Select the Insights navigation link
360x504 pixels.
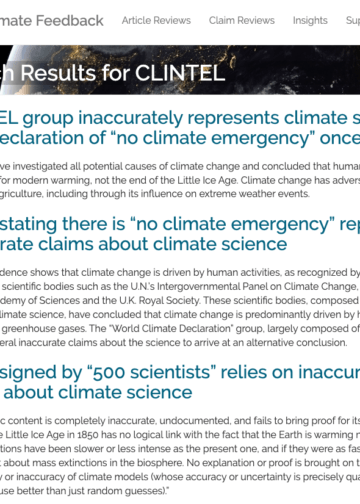tap(310, 21)
